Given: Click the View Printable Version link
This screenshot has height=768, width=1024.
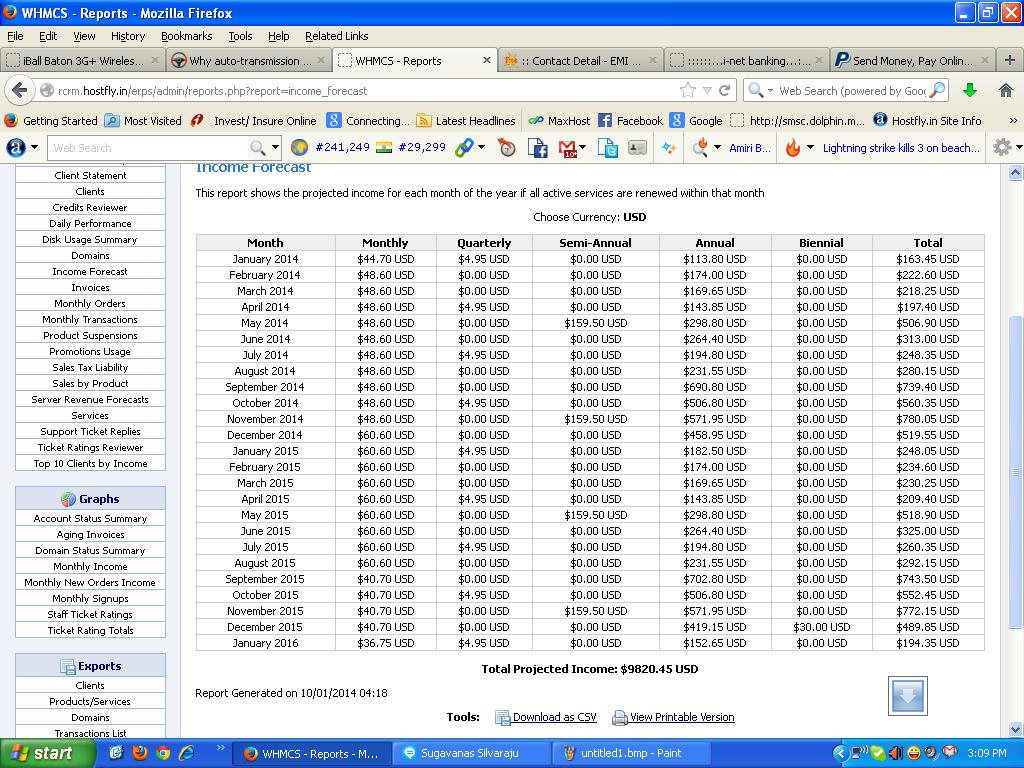Looking at the screenshot, I should 681,717.
